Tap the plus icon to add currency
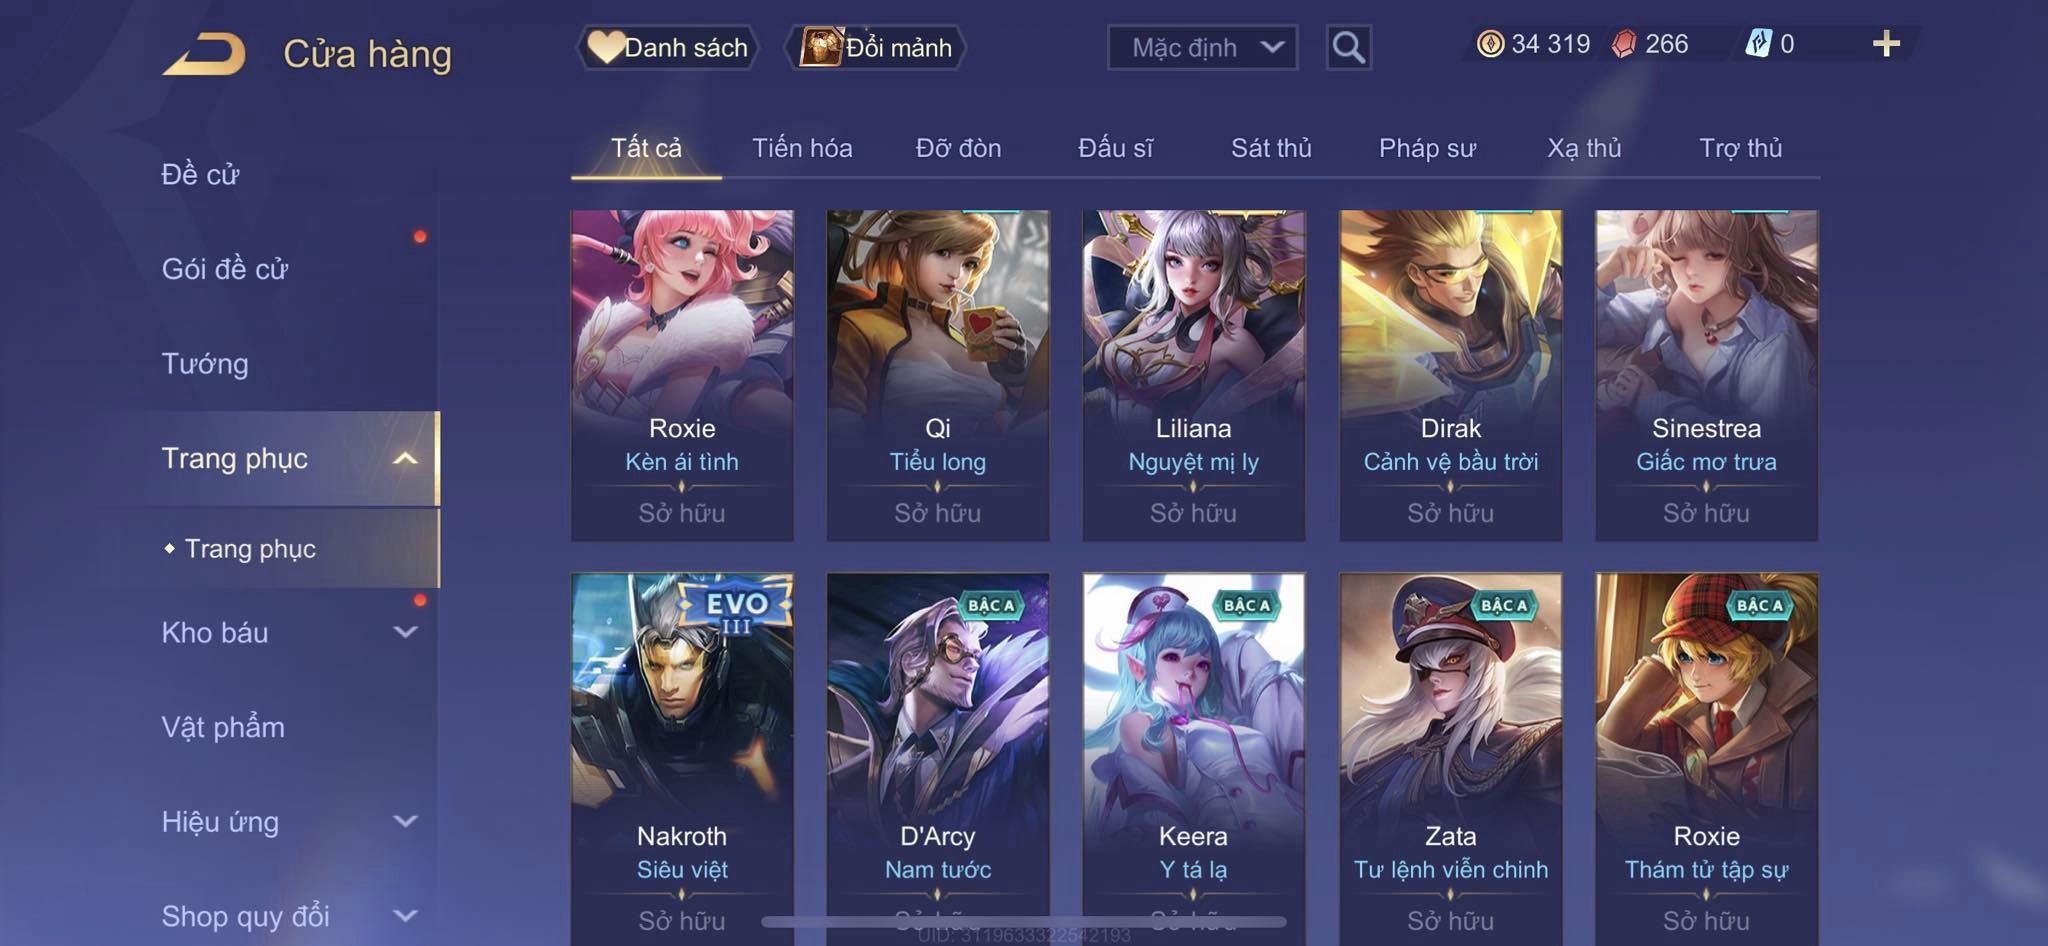The width and height of the screenshot is (2048, 946). click(x=1886, y=44)
